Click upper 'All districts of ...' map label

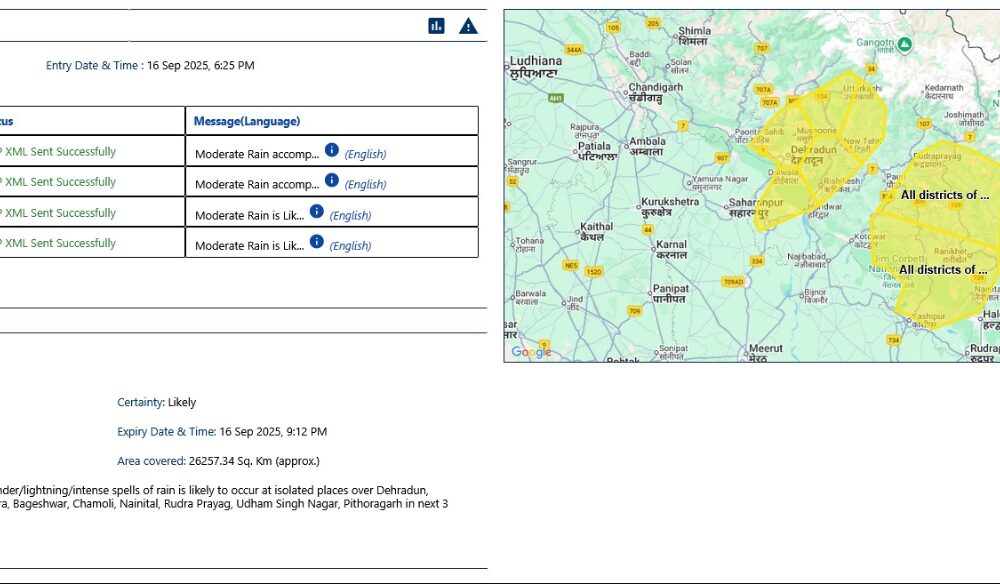[x=945, y=195]
